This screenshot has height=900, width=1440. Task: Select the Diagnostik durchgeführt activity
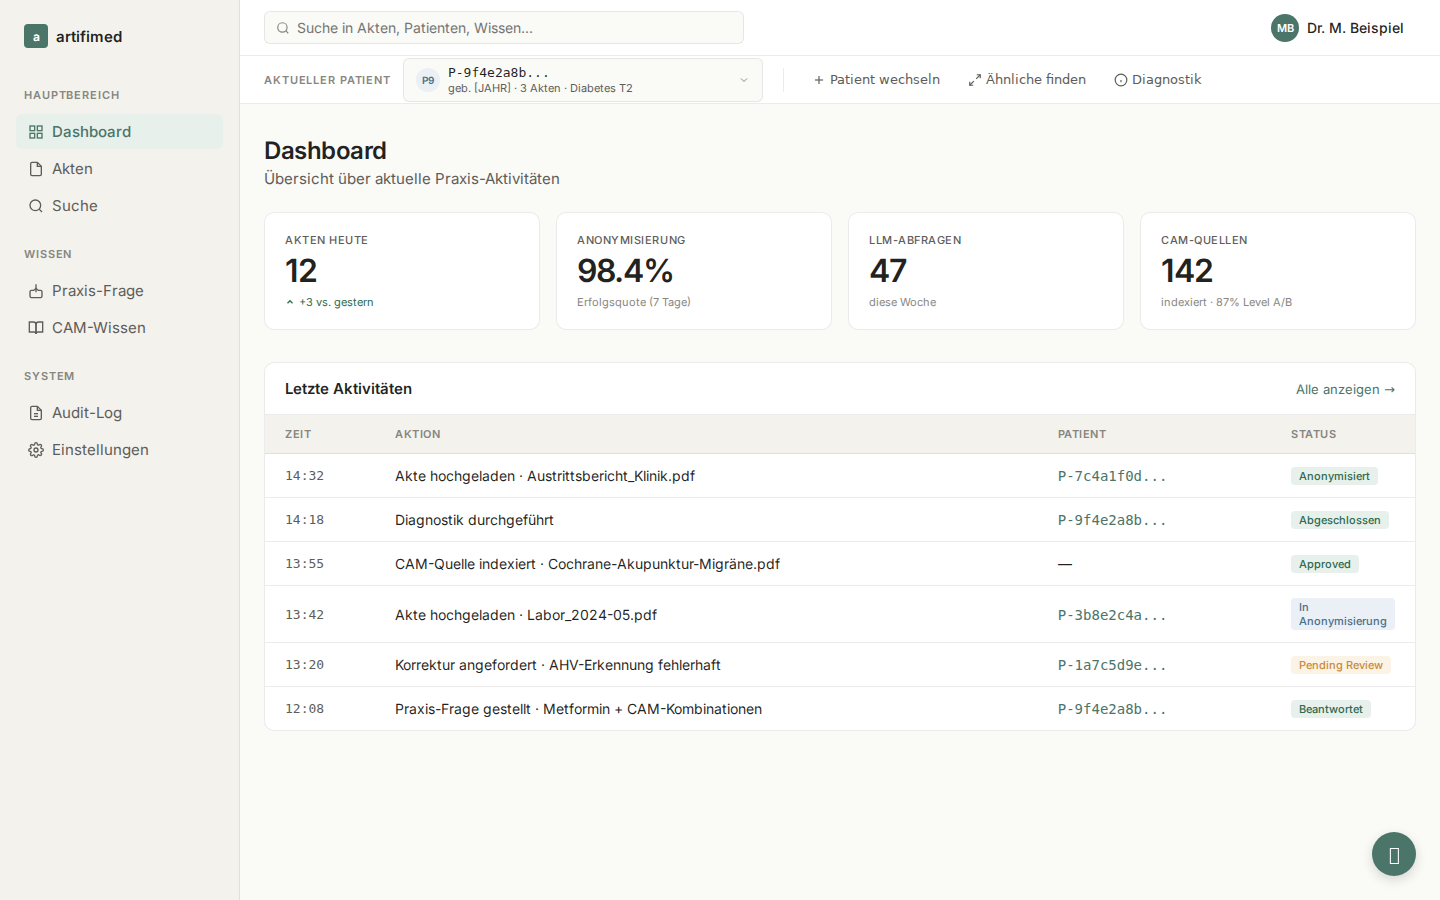(x=840, y=520)
